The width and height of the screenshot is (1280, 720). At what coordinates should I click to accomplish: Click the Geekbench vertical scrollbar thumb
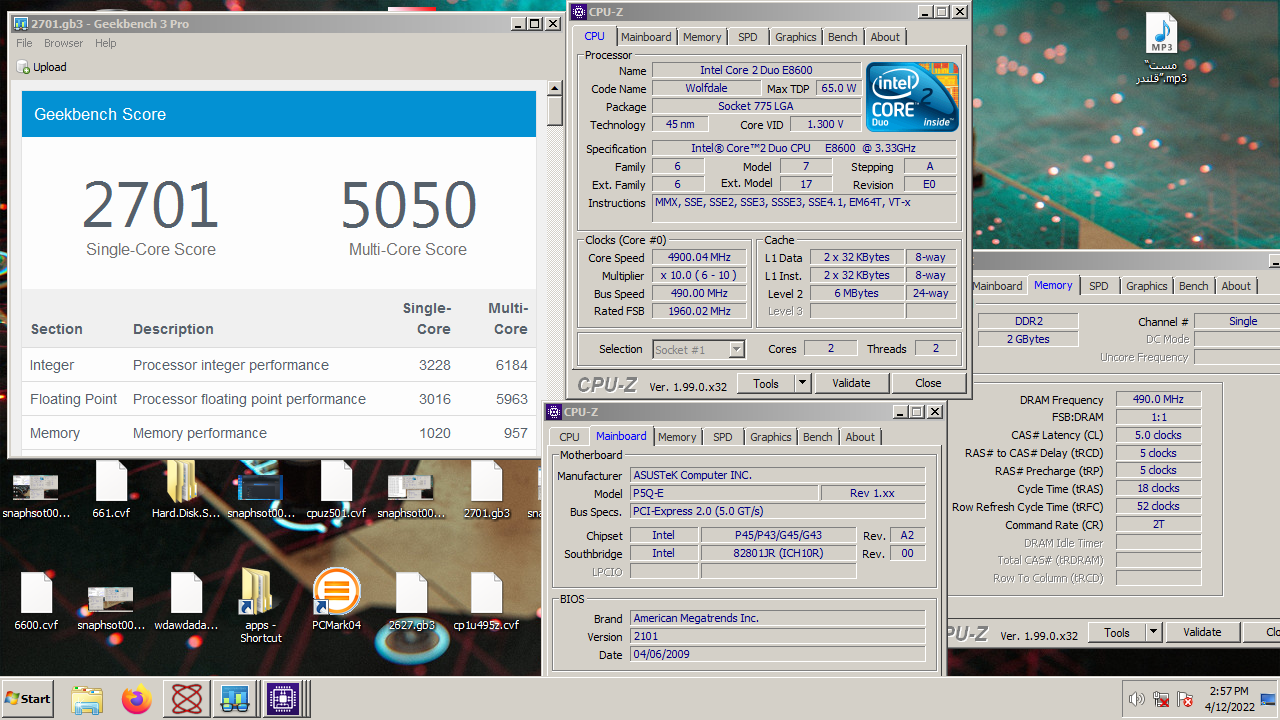(x=555, y=111)
